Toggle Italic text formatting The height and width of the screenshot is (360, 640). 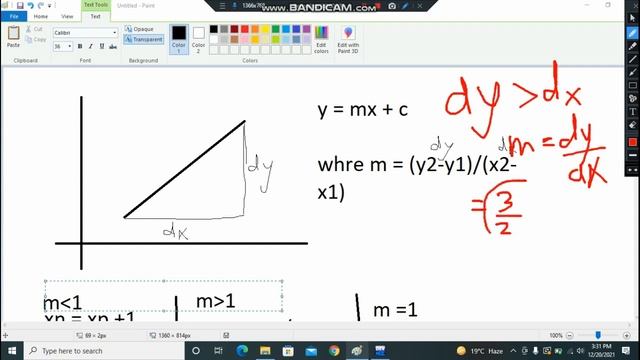[91, 47]
